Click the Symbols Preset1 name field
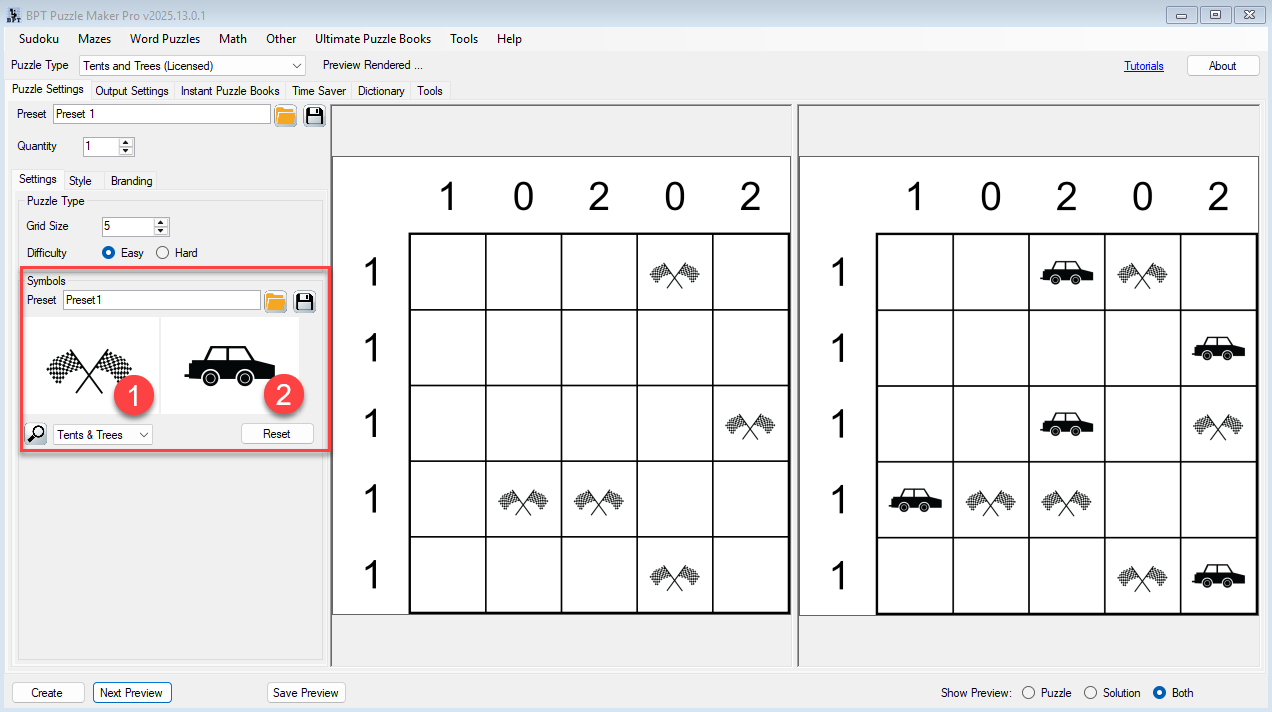Viewport: 1272px width, 712px height. 161,300
